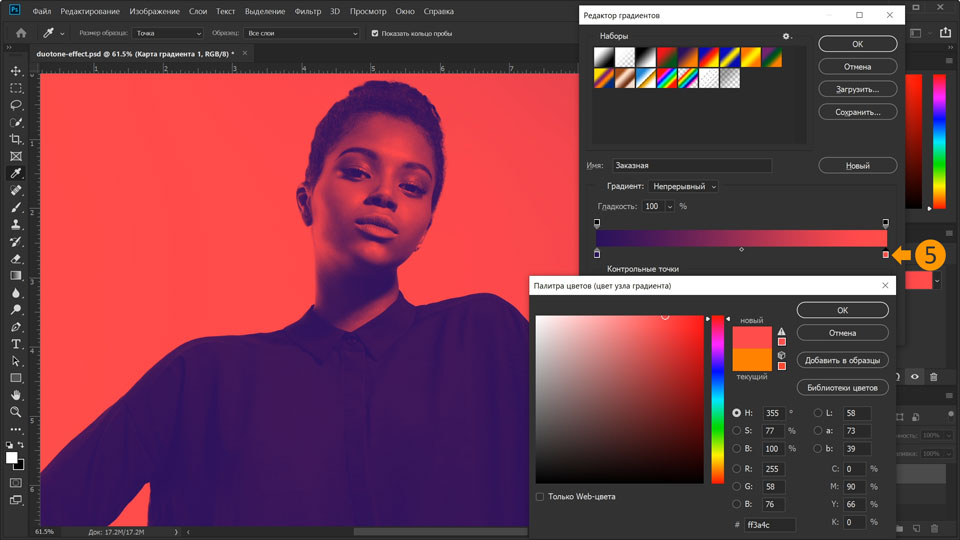Select the Pen tool

16,327
